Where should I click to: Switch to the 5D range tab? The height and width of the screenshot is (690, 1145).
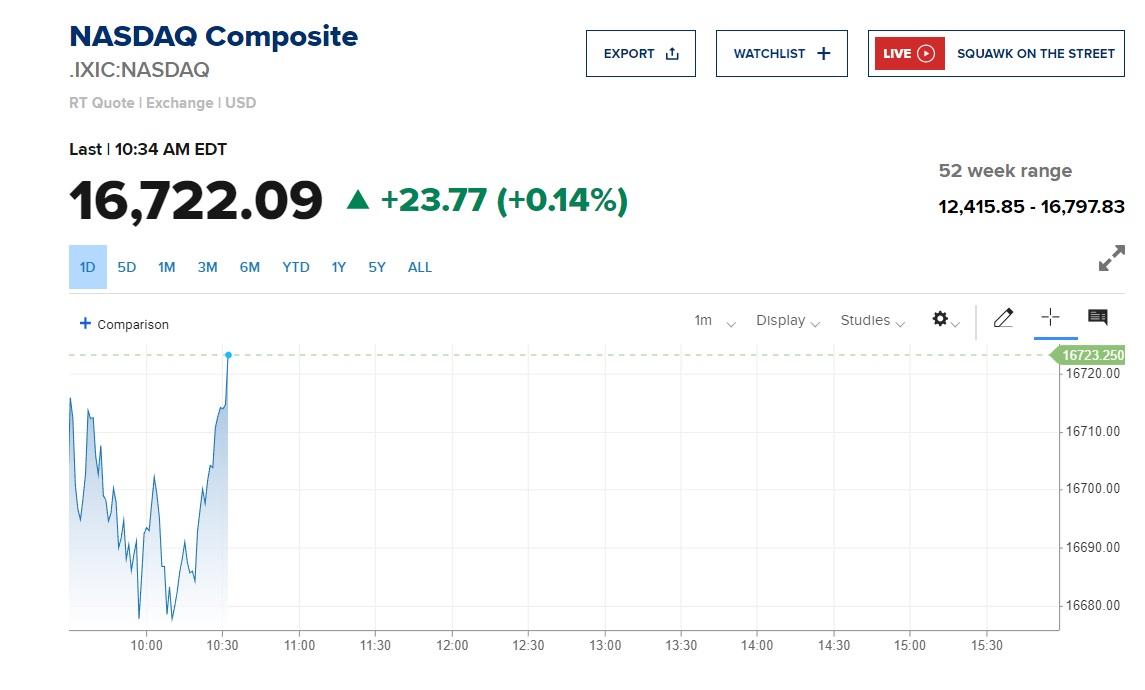pos(126,267)
